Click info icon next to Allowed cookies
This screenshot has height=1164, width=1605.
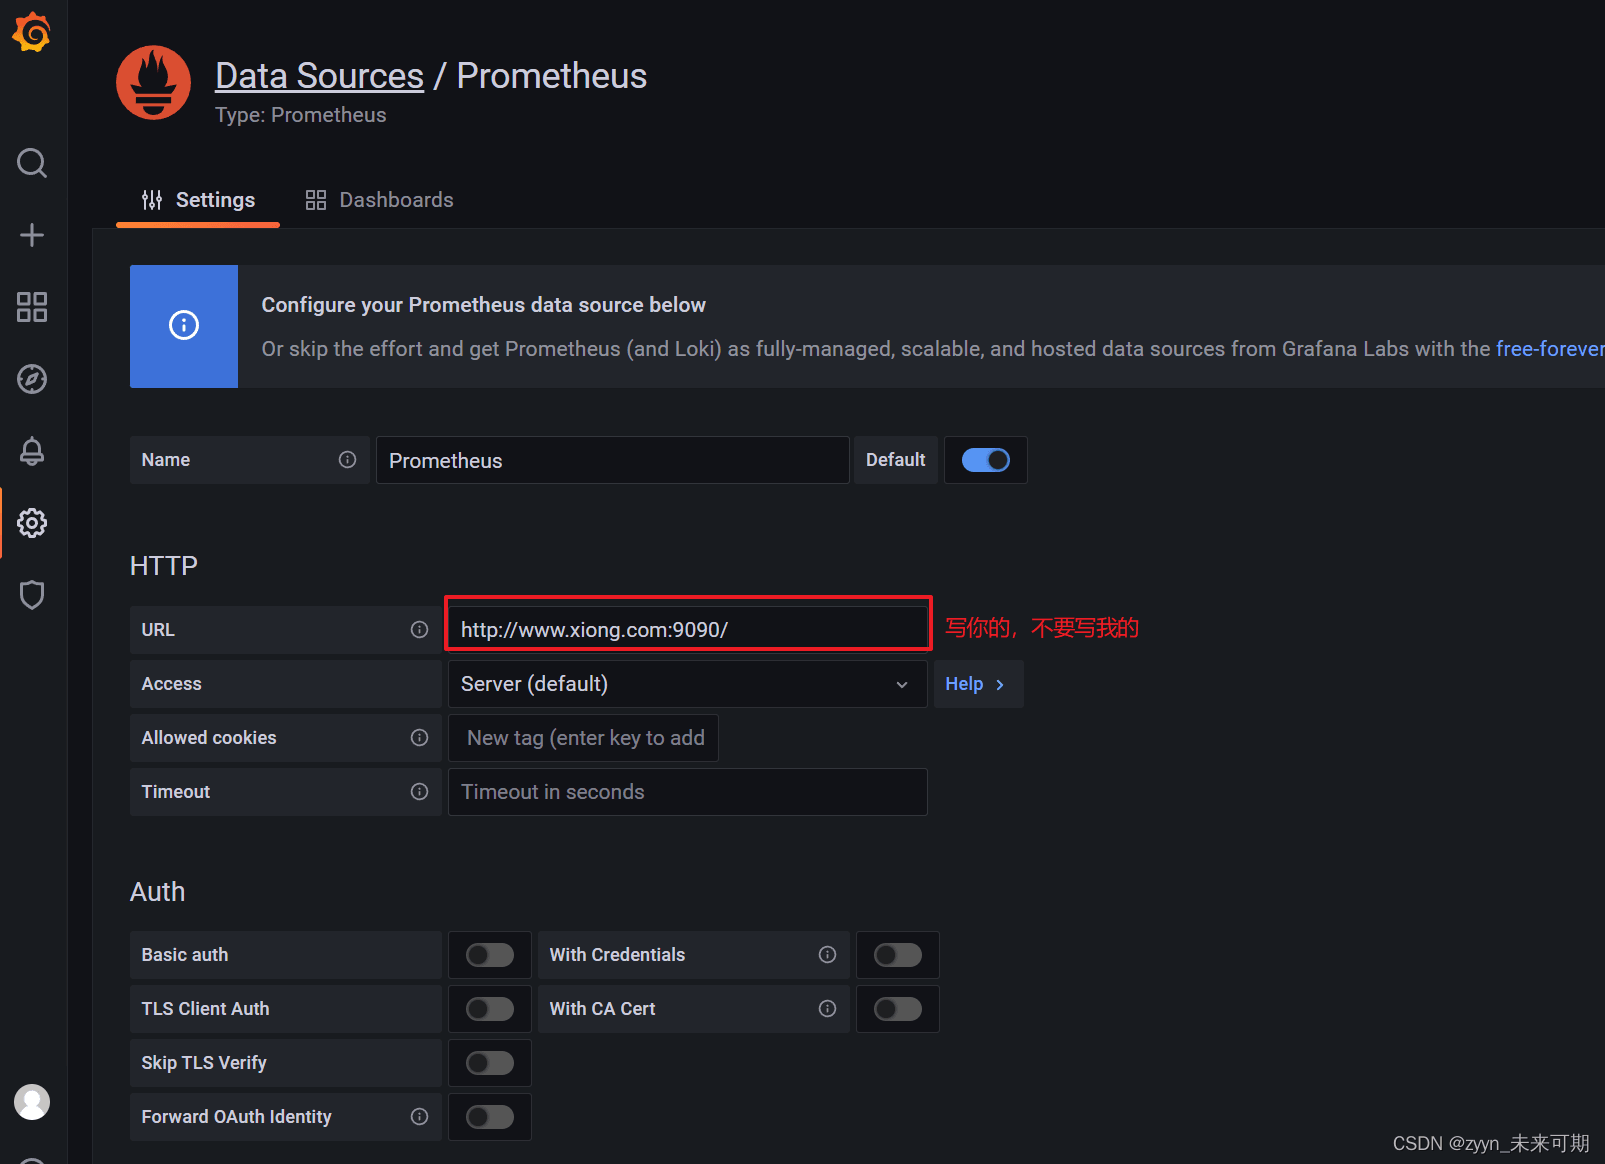419,738
